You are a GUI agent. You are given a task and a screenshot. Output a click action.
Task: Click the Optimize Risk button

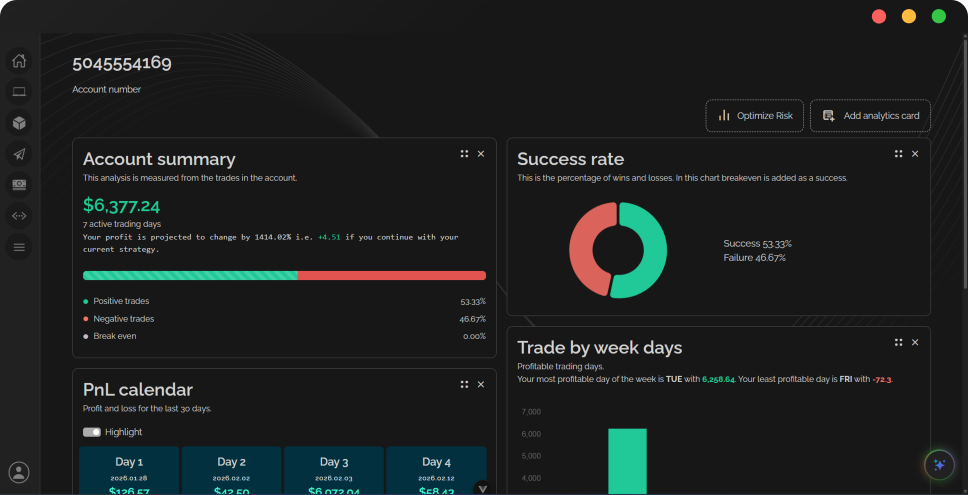pyautogui.click(x=755, y=116)
